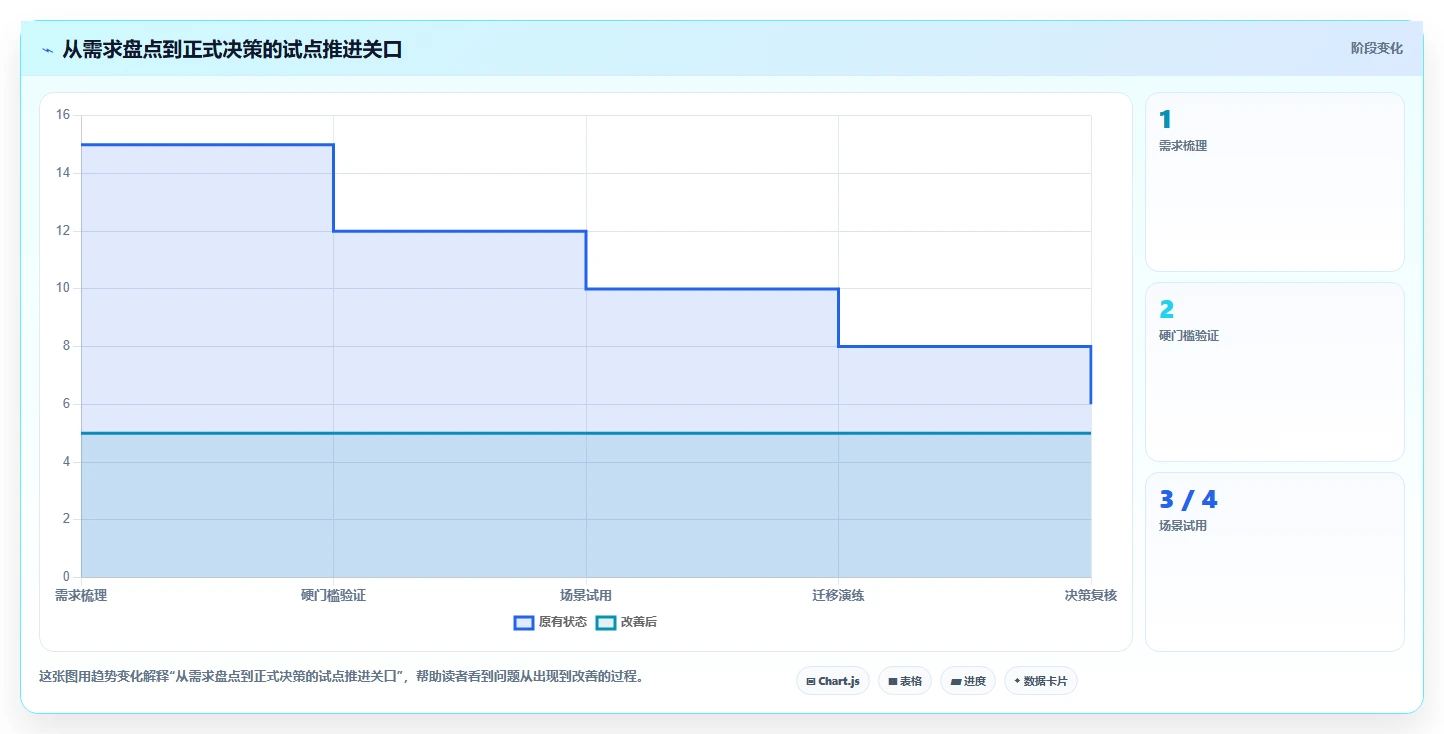This screenshot has width=1444, height=734.
Task: Select the 表格 tag pill
Action: pos(905,681)
